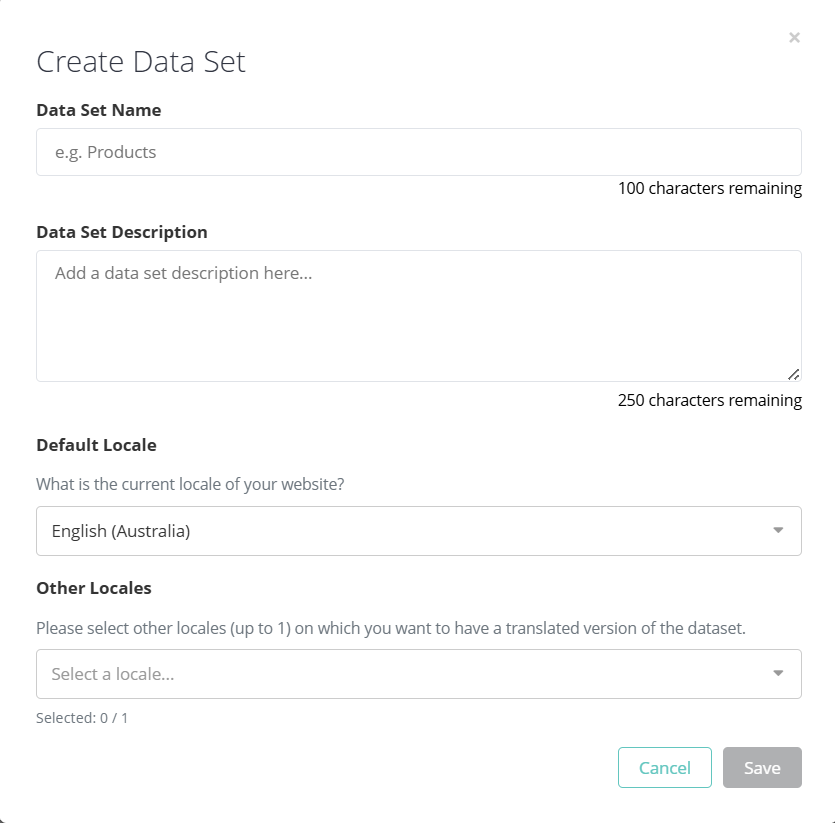Click the Other Locales heading
835x823 pixels.
click(x=94, y=588)
